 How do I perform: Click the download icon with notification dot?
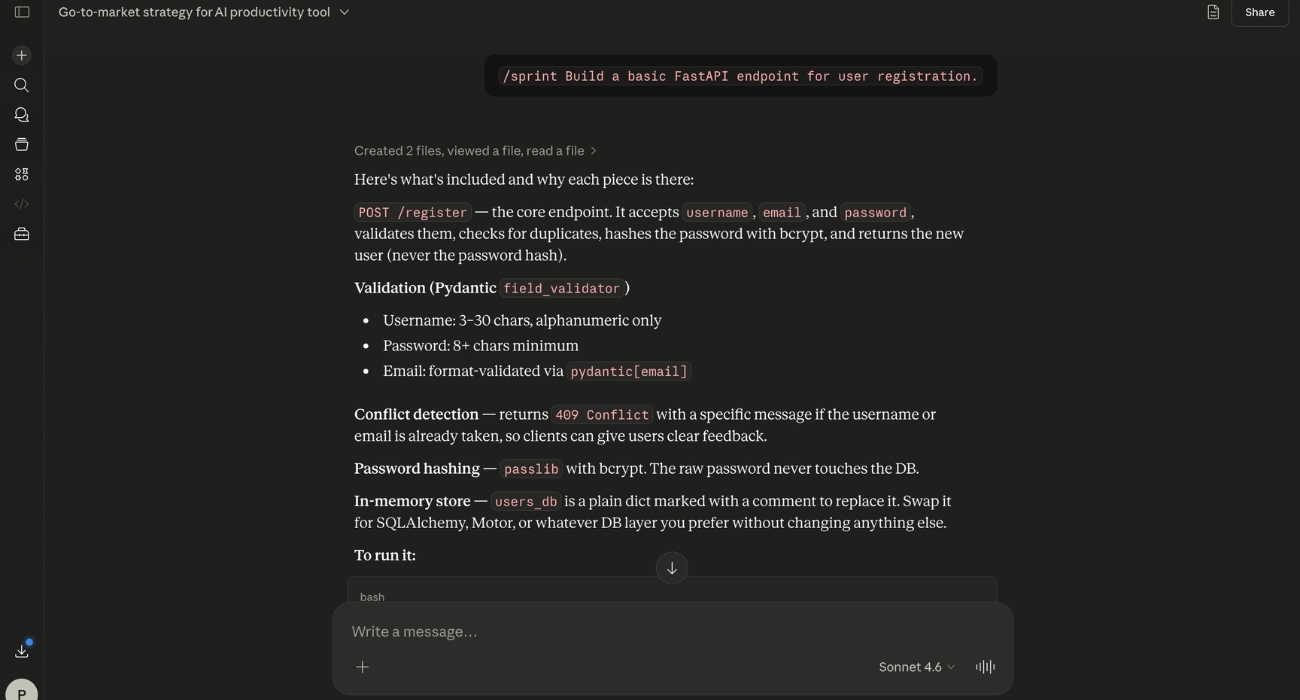click(x=22, y=651)
